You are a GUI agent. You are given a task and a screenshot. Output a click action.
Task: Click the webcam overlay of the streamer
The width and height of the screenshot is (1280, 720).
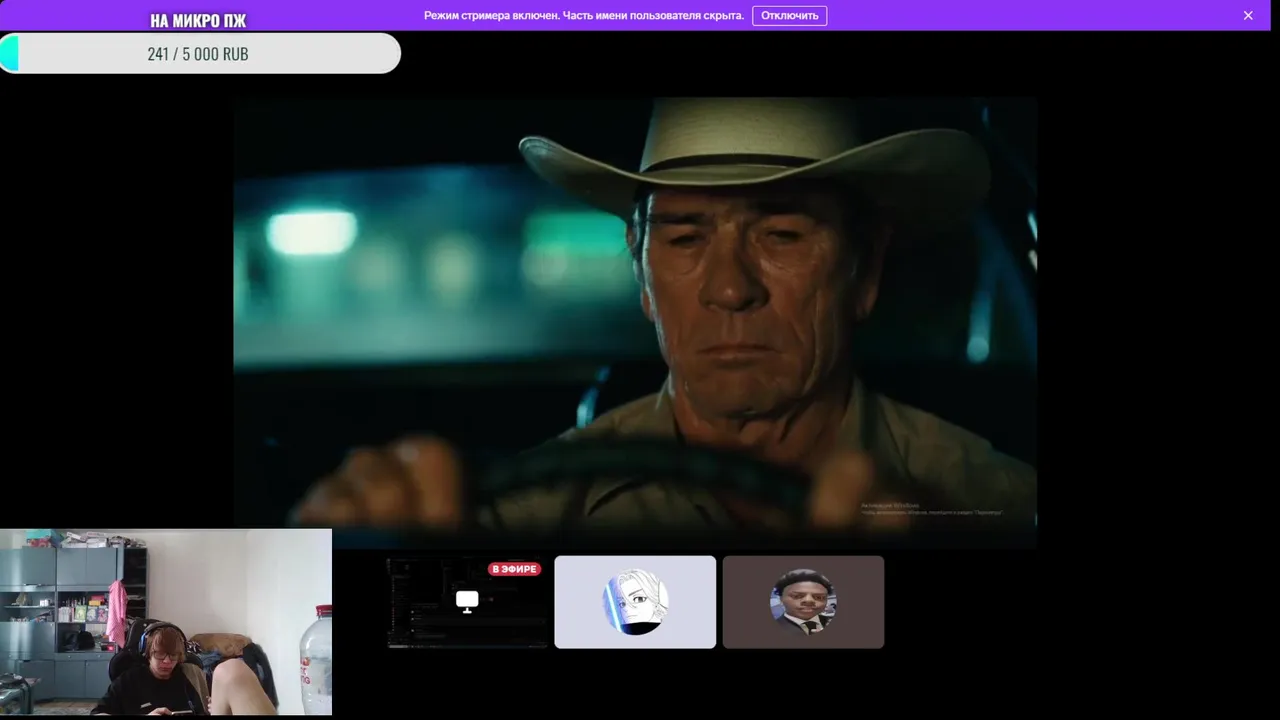(166, 622)
